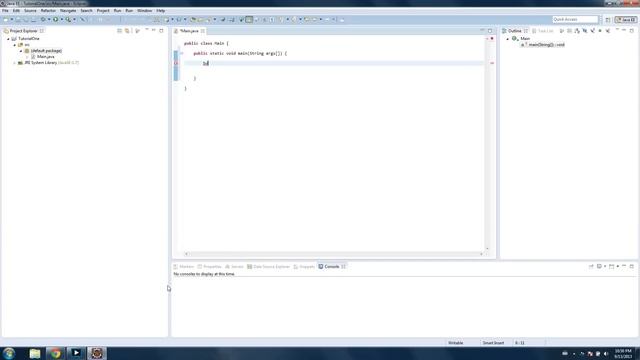Open the File menu
Image resolution: width=640 pixels, height=360 pixels.
5,11
